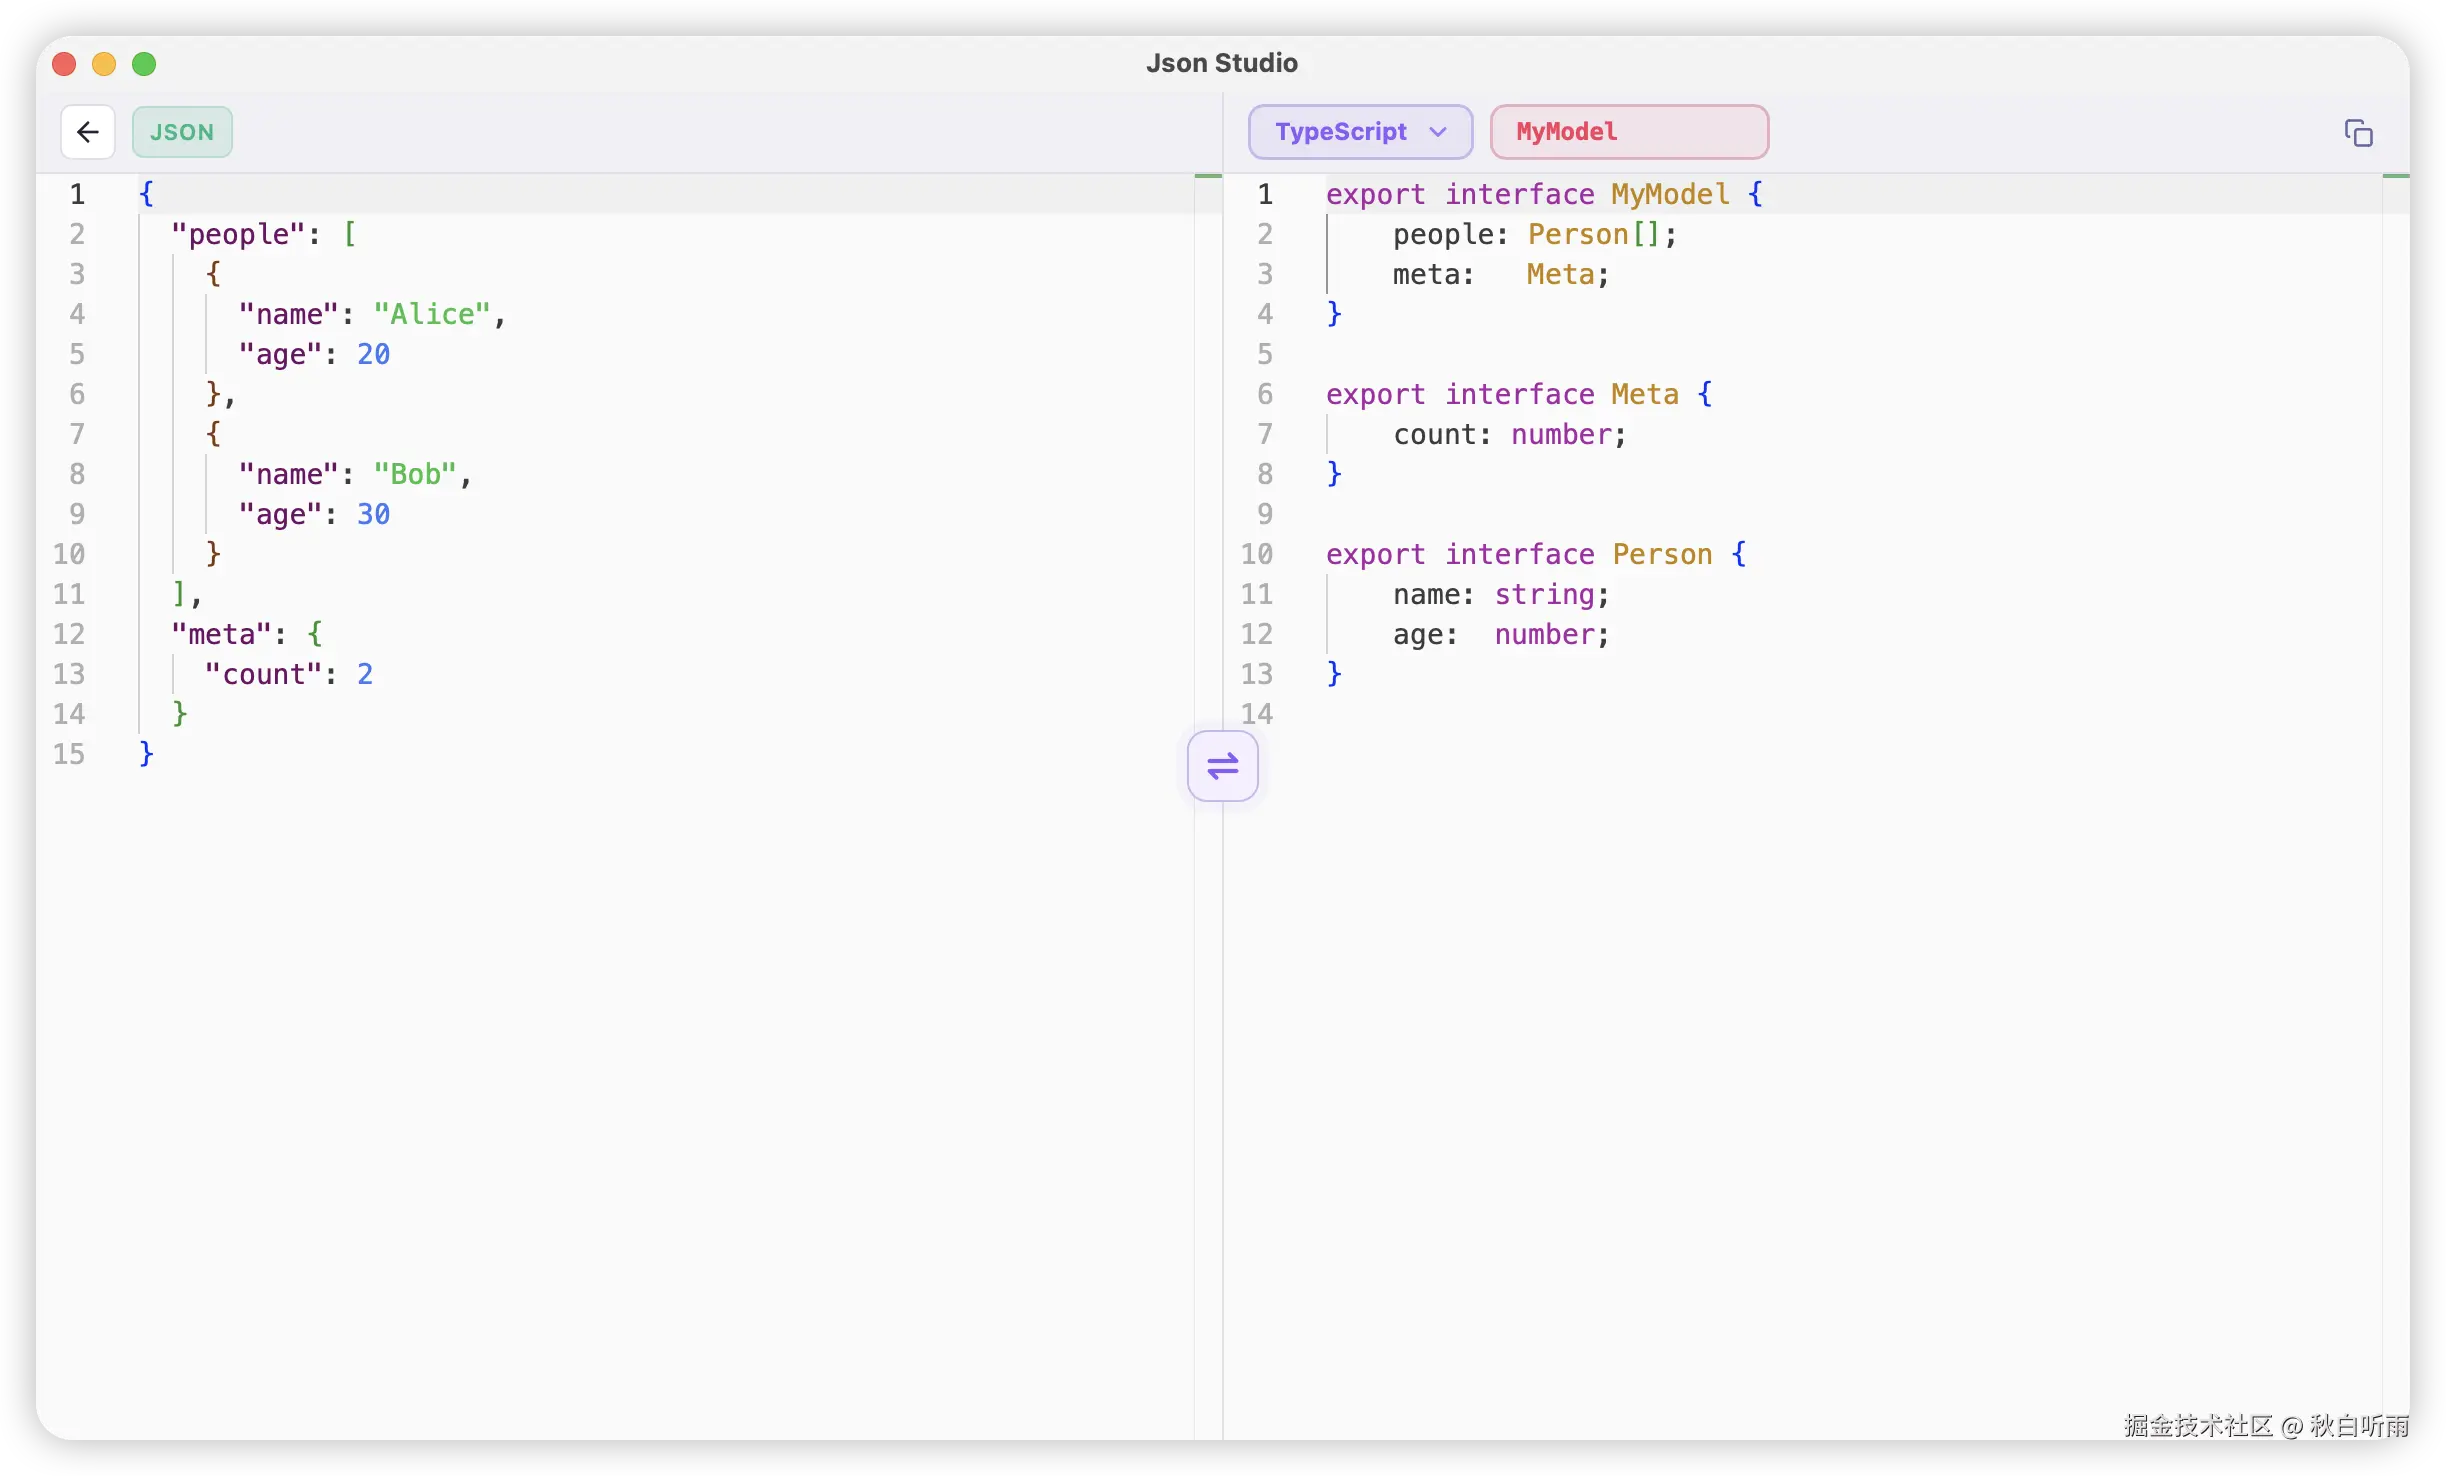The height and width of the screenshot is (1476, 2446).
Task: Place cursor inside the JSON editor
Action: [x=600, y=450]
